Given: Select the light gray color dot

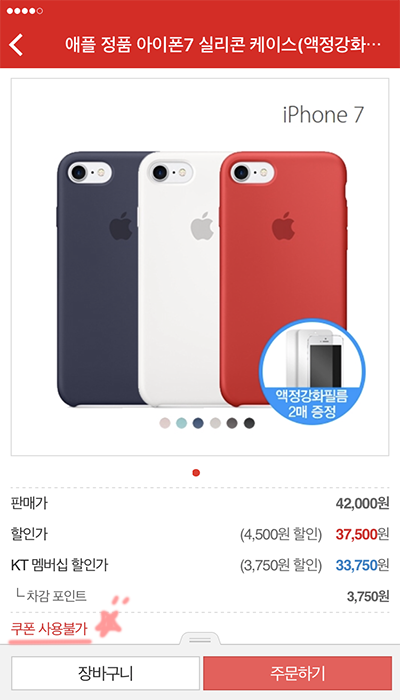Looking at the screenshot, I should (215, 423).
